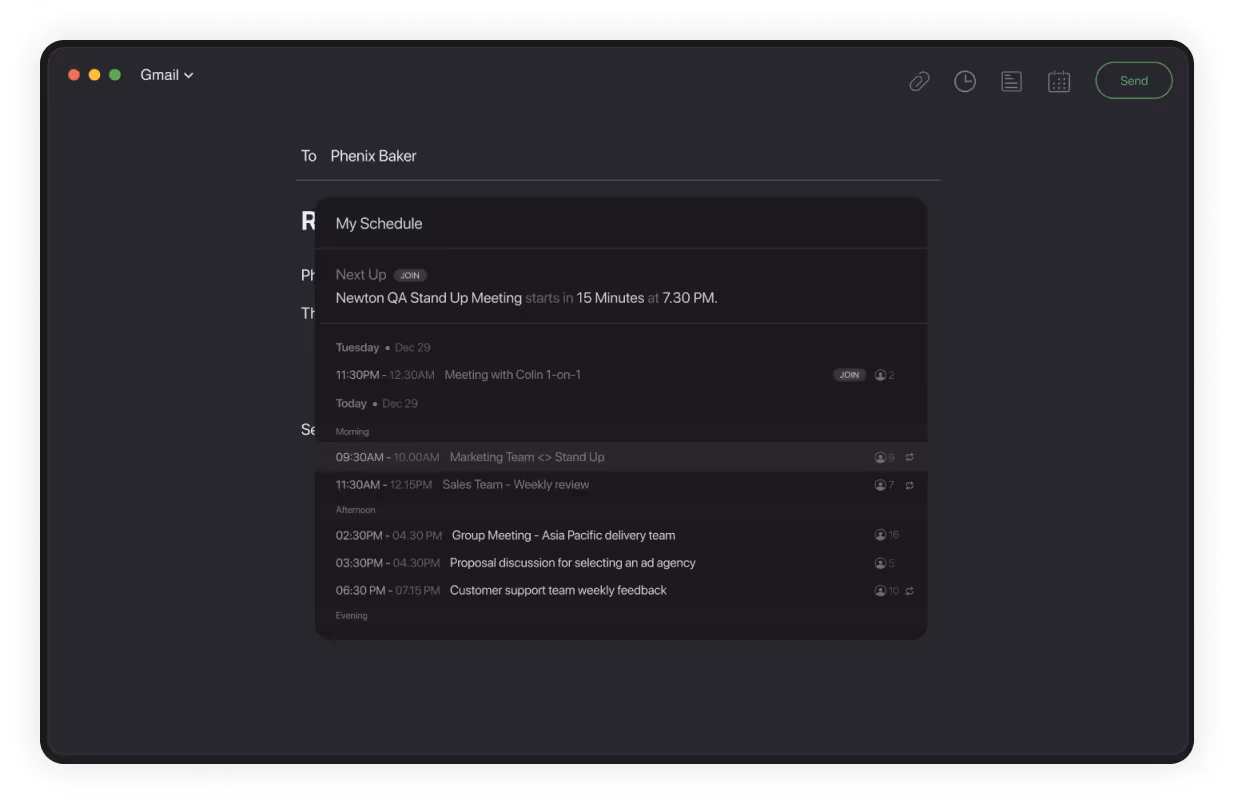Attach a file using the paperclip icon
This screenshot has height=804, width=1234.
click(x=919, y=80)
